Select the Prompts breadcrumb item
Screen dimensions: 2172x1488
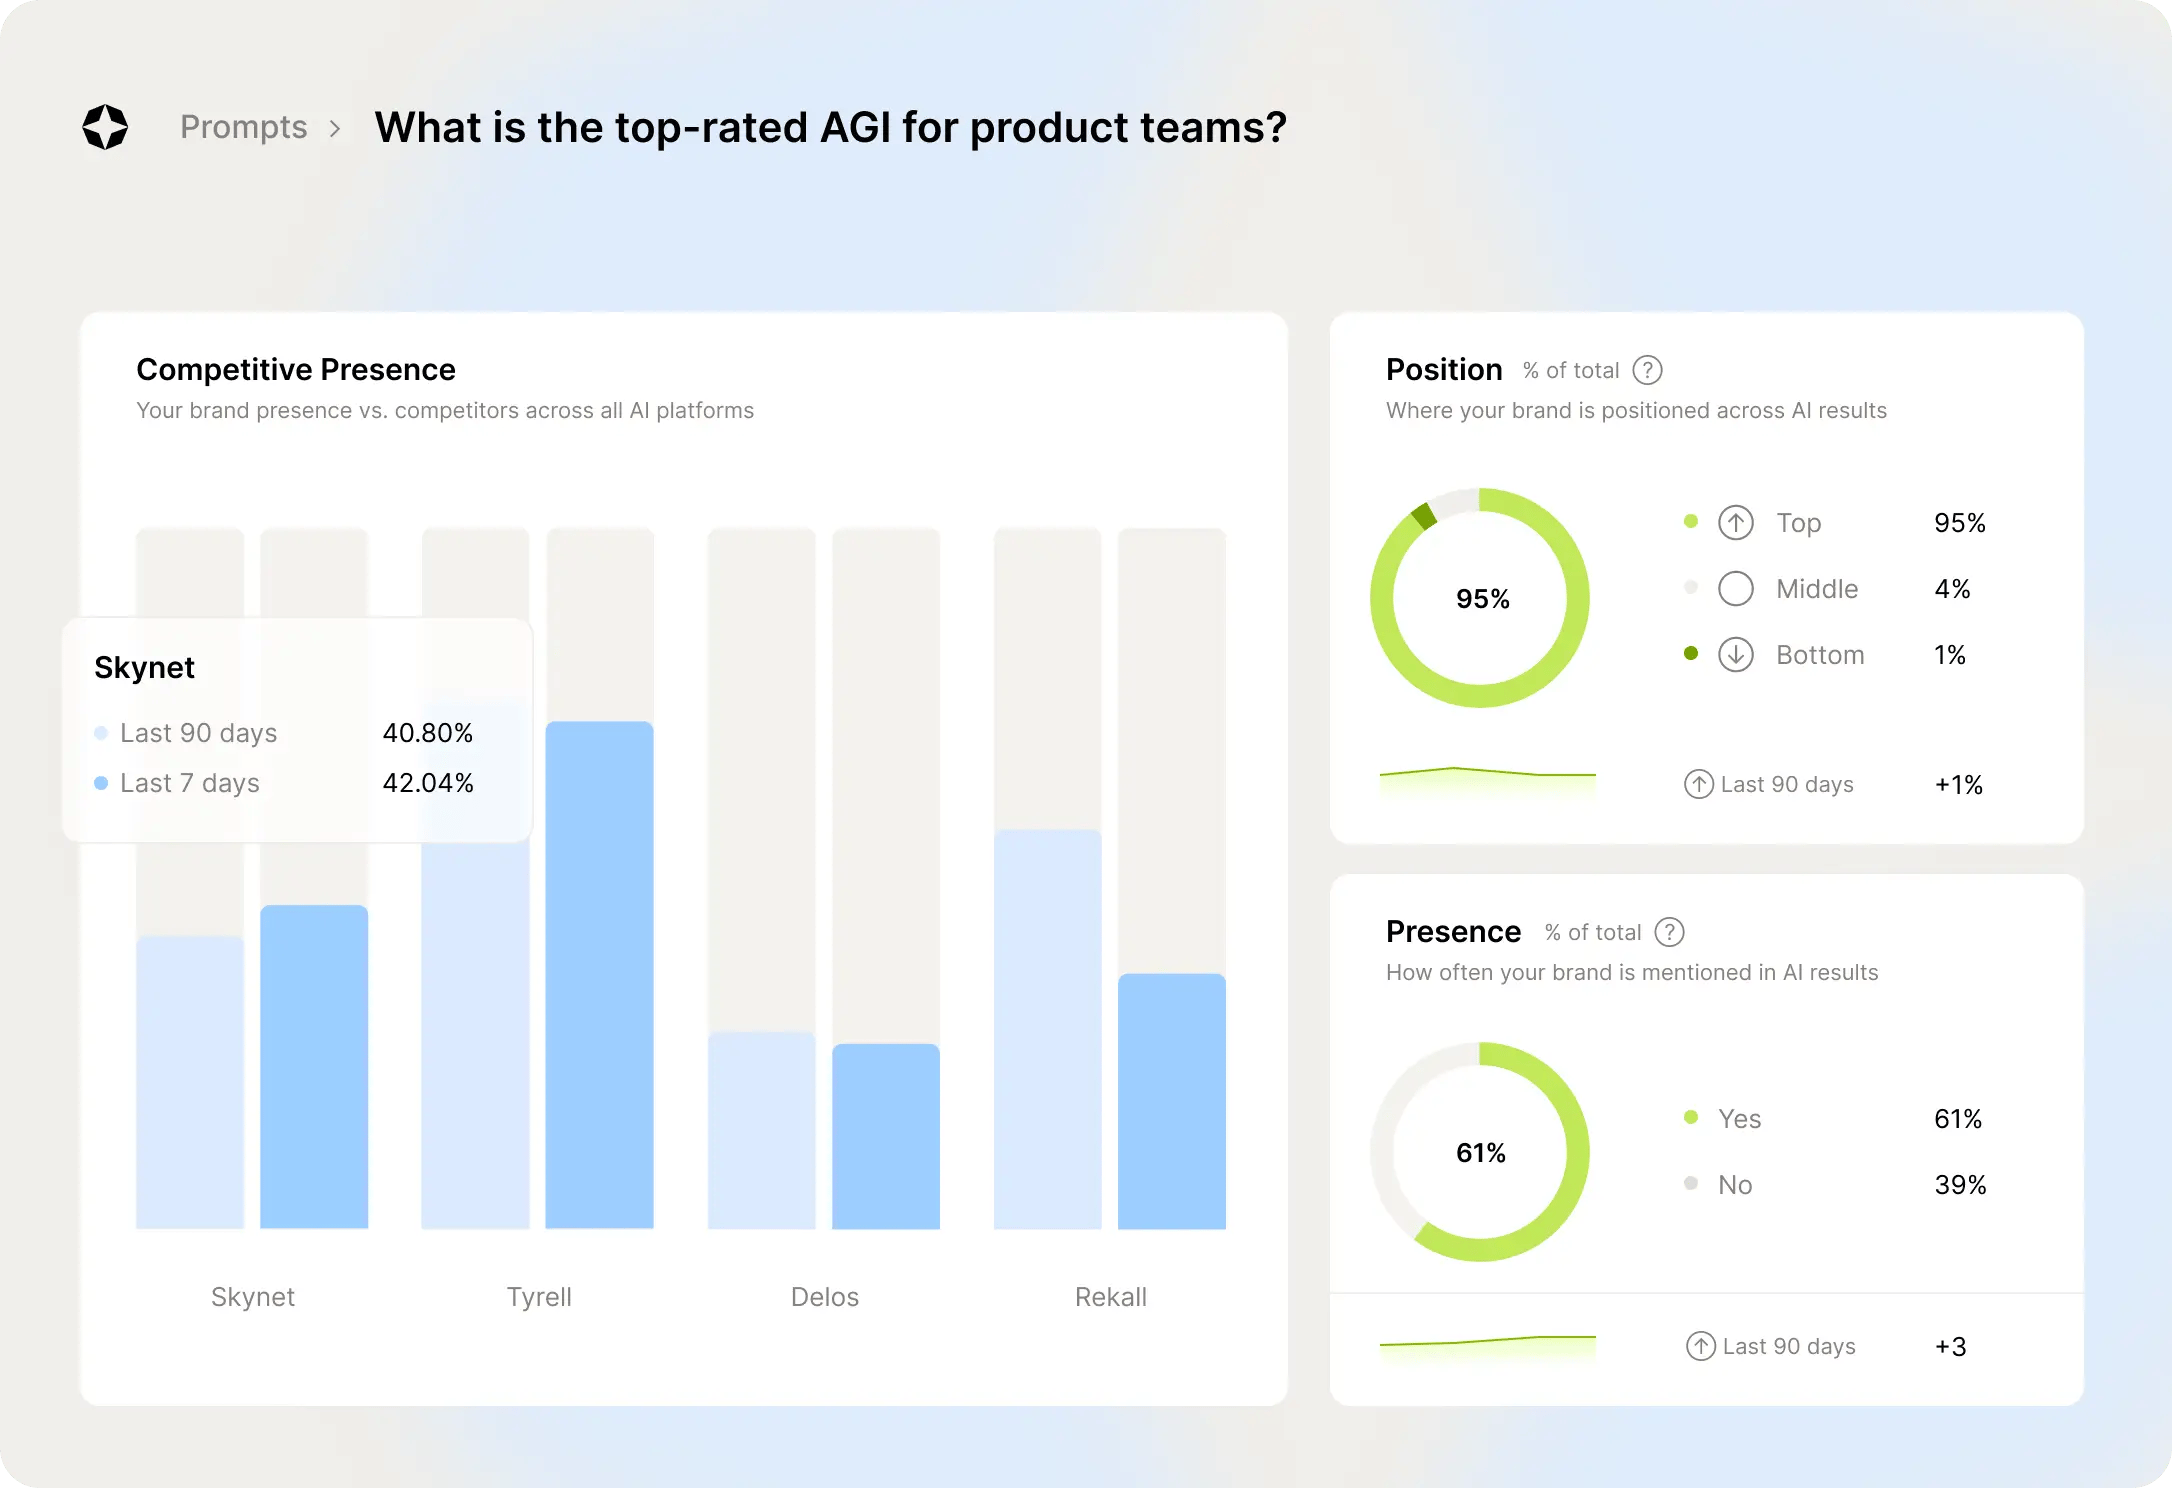click(x=244, y=127)
